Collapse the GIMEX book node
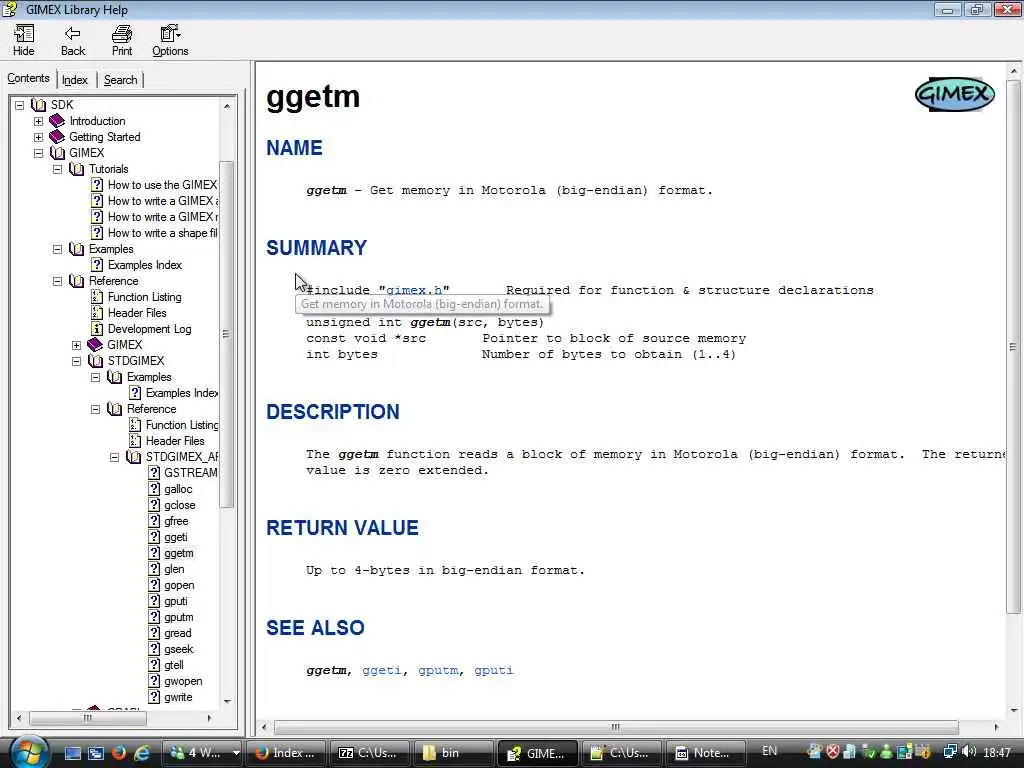This screenshot has height=768, width=1024. point(39,153)
